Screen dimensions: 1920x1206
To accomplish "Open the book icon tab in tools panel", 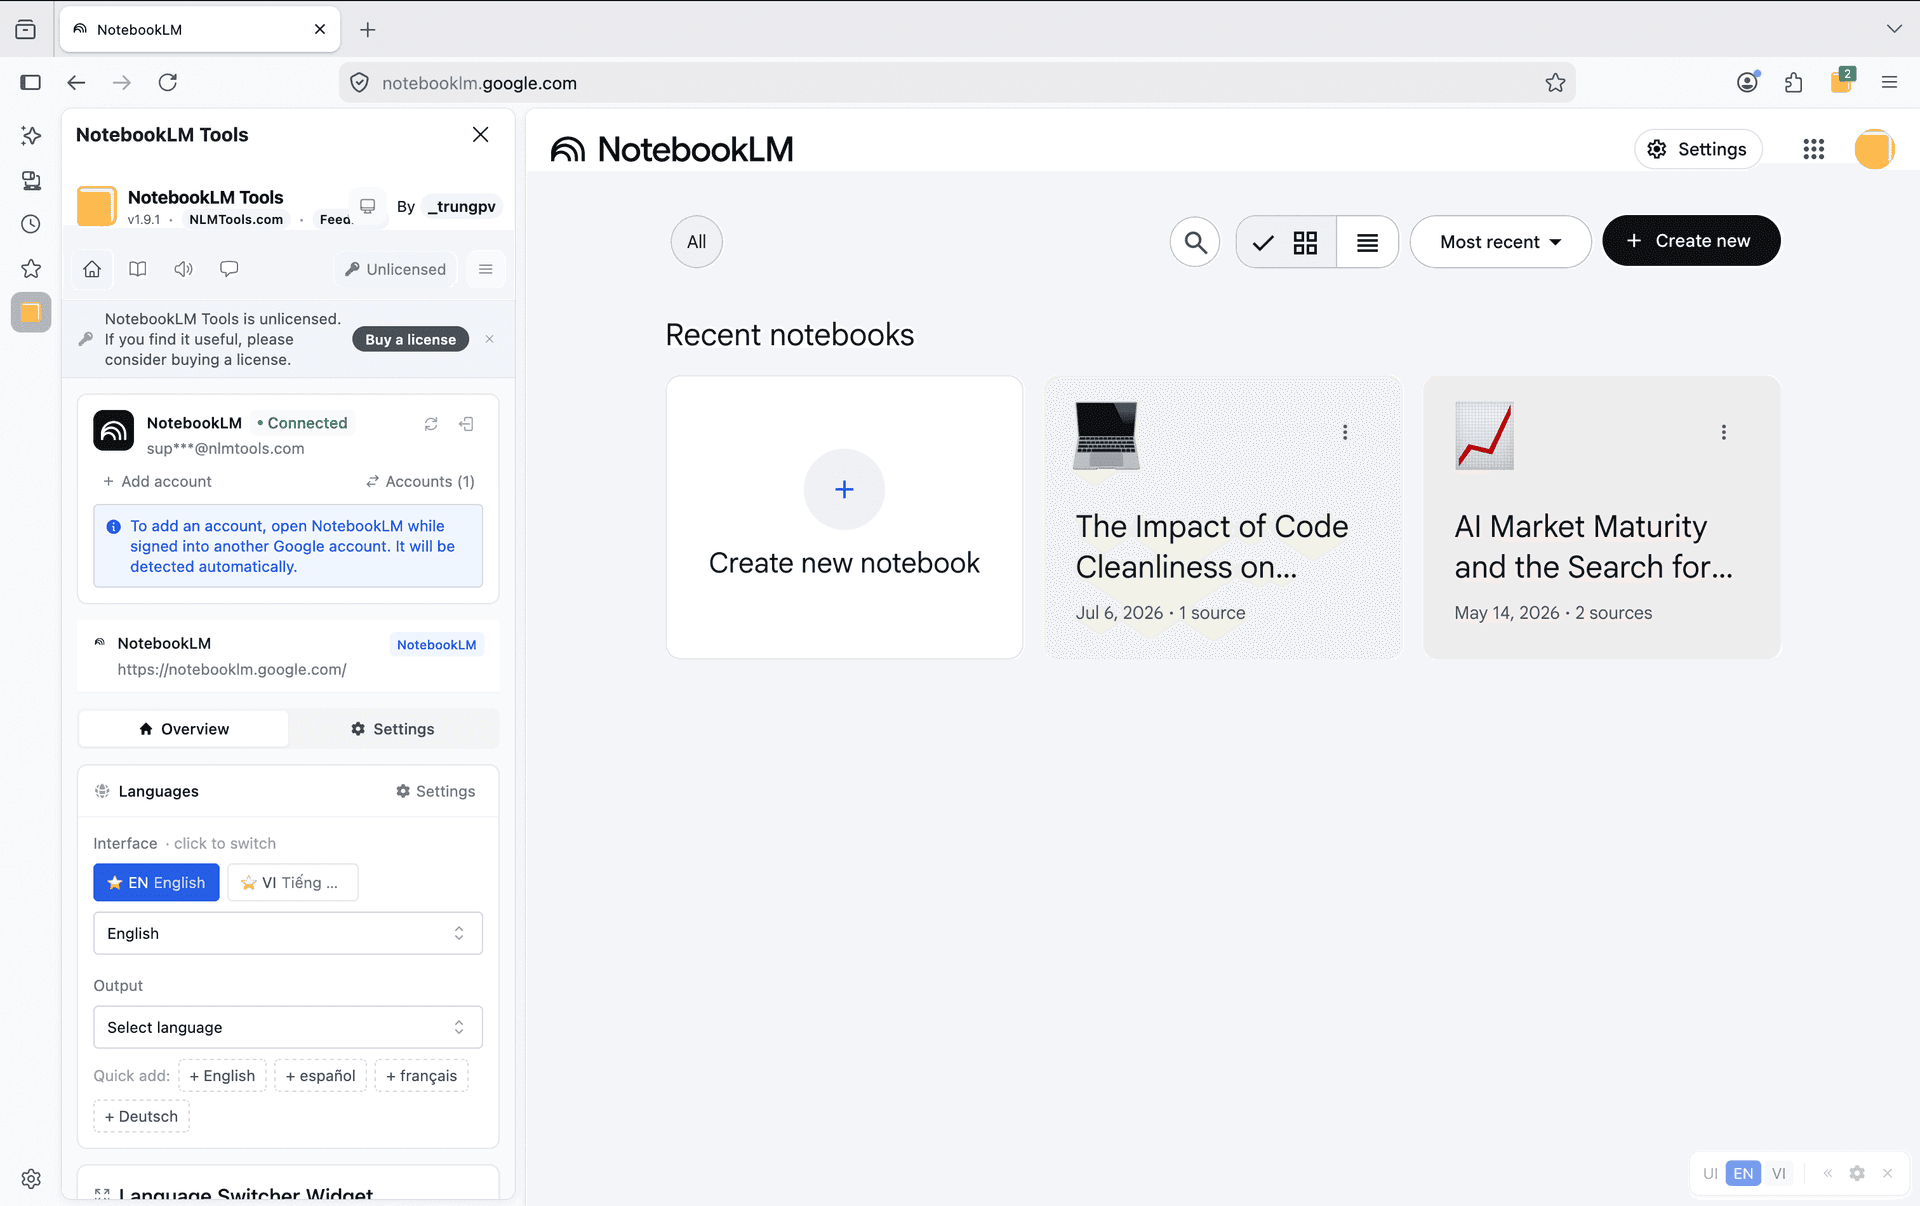I will click(138, 269).
